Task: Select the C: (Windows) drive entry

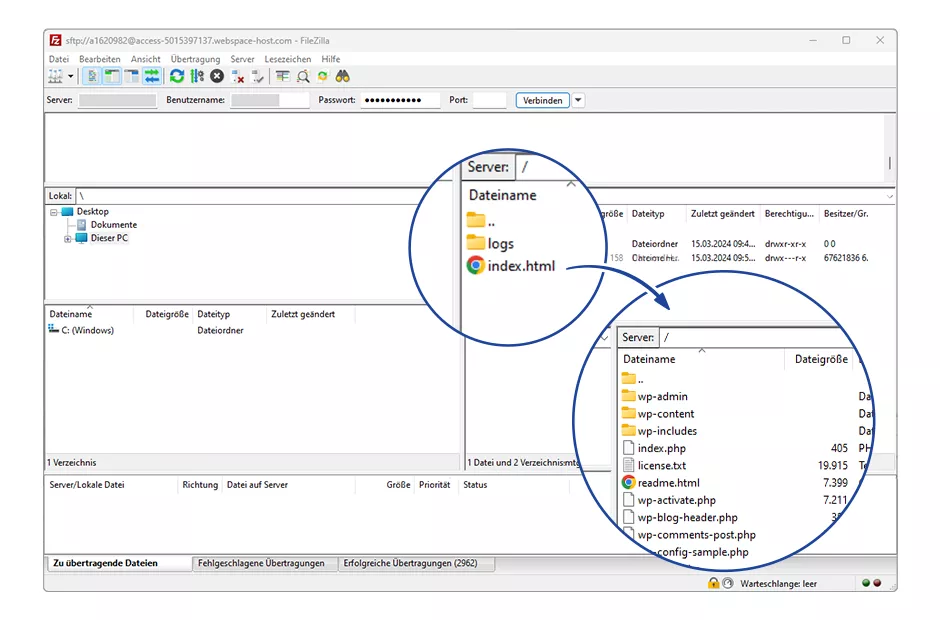Action: click(88, 330)
